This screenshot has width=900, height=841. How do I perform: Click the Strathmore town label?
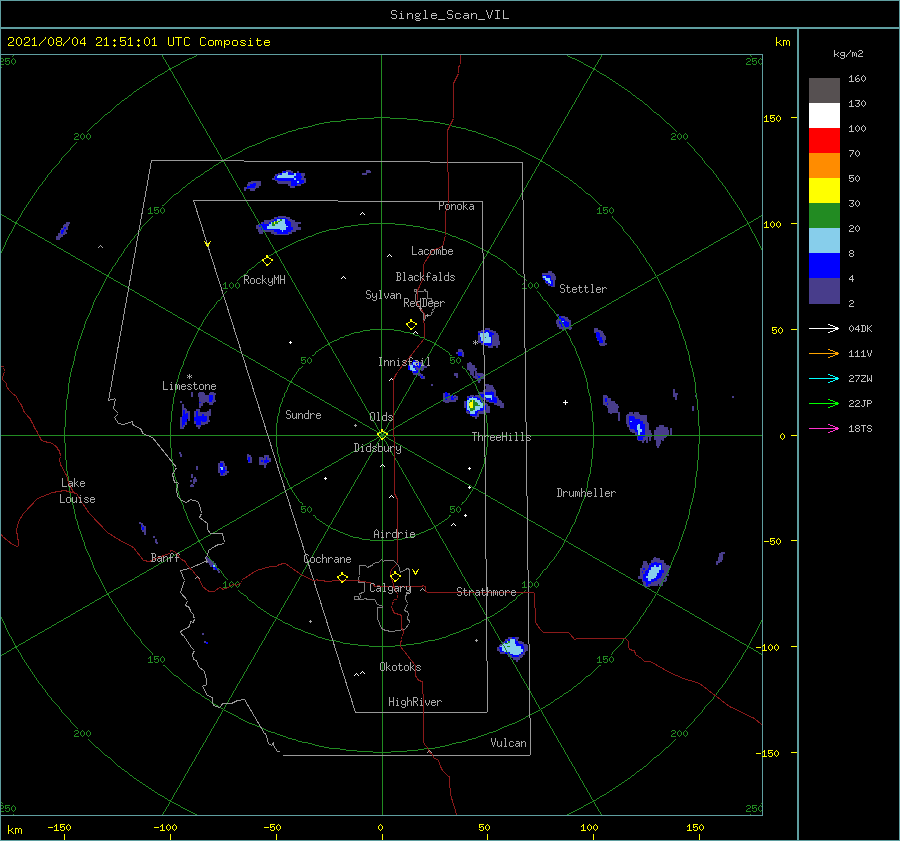click(486, 592)
